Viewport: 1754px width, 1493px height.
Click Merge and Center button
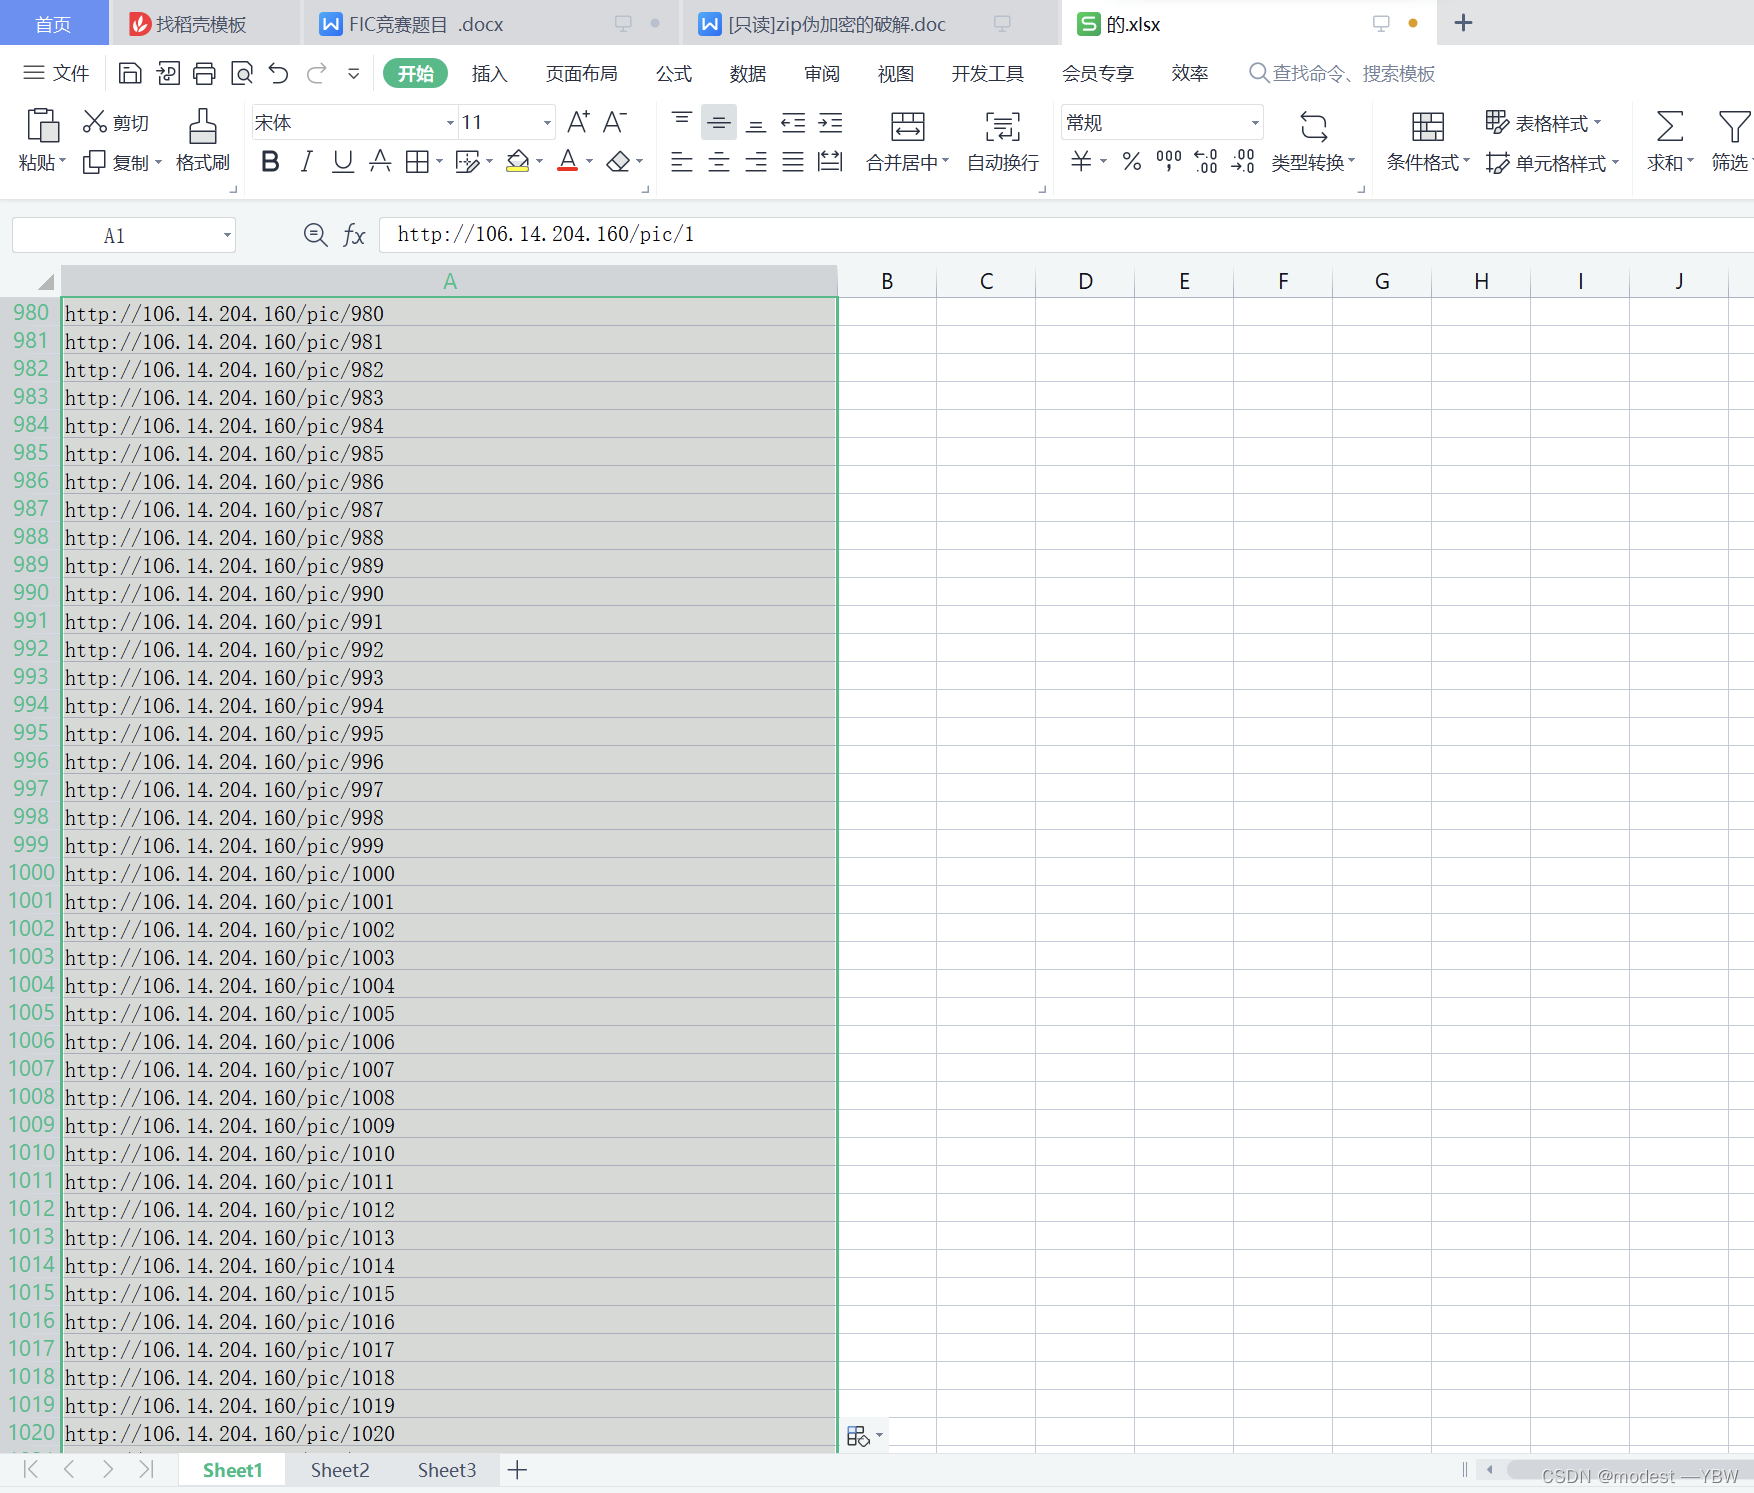pos(907,141)
